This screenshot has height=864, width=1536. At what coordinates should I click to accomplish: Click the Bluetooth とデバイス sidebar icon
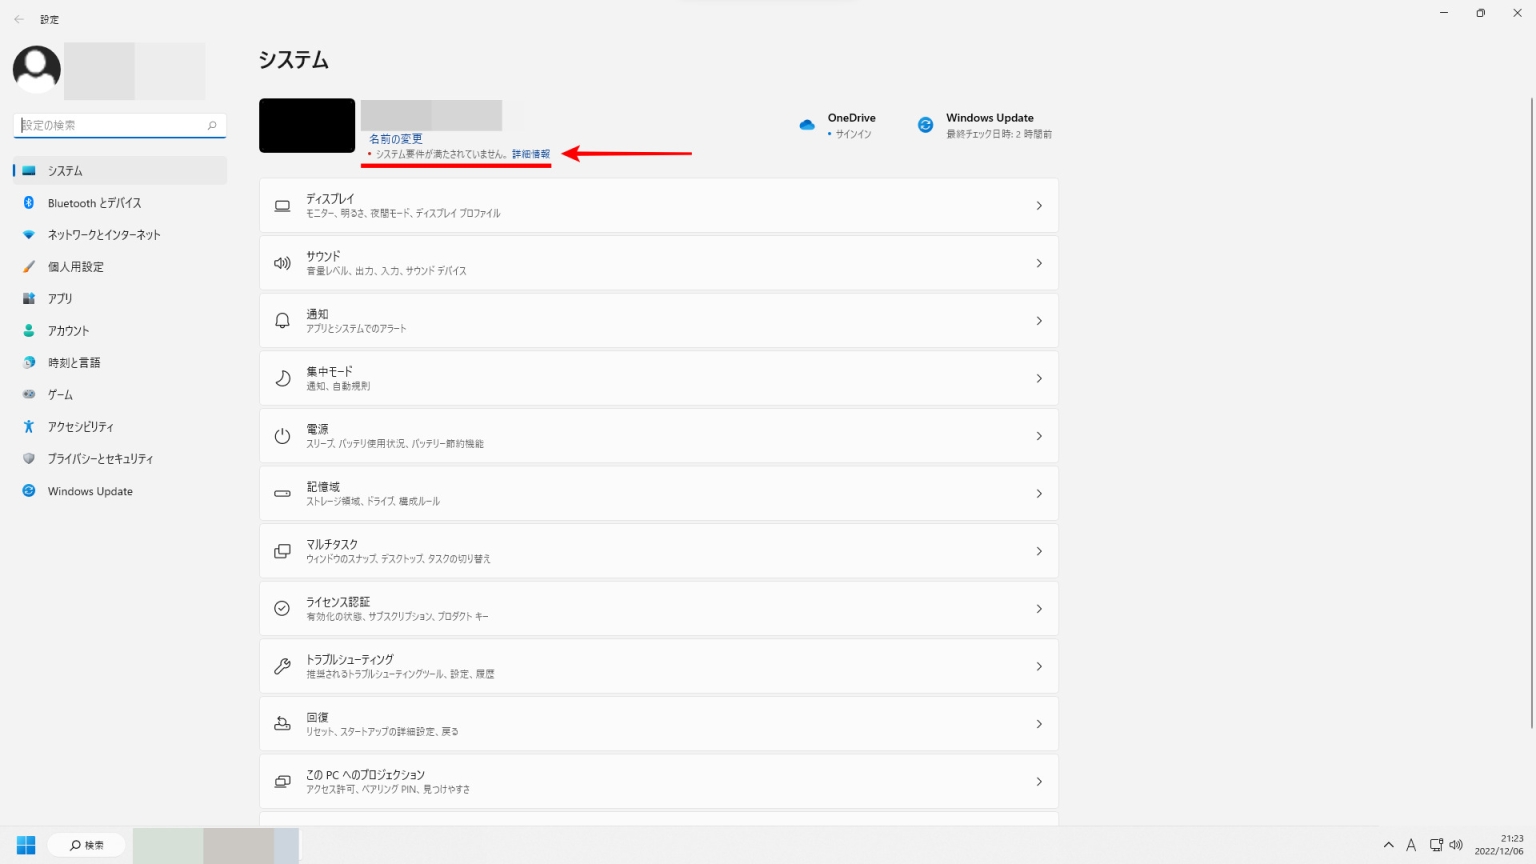click(29, 203)
